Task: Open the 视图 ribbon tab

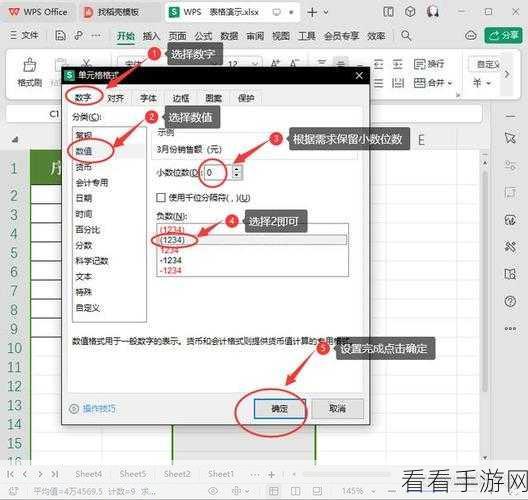Action: tap(281, 36)
